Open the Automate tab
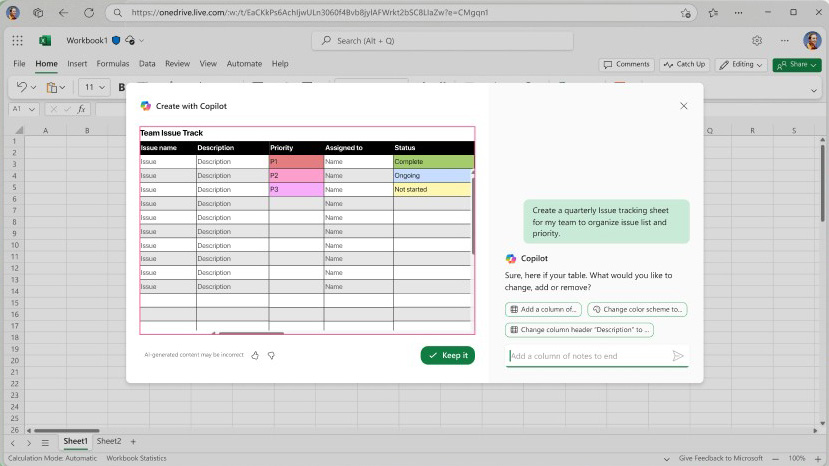 coord(244,63)
